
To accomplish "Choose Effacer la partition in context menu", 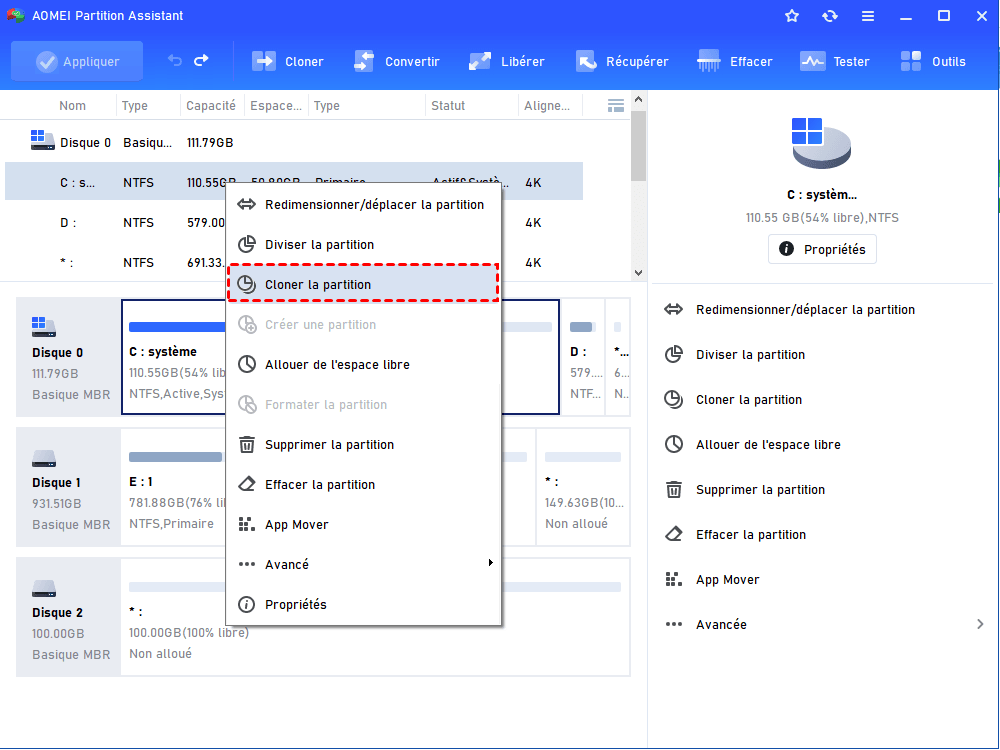I will click(364, 485).
